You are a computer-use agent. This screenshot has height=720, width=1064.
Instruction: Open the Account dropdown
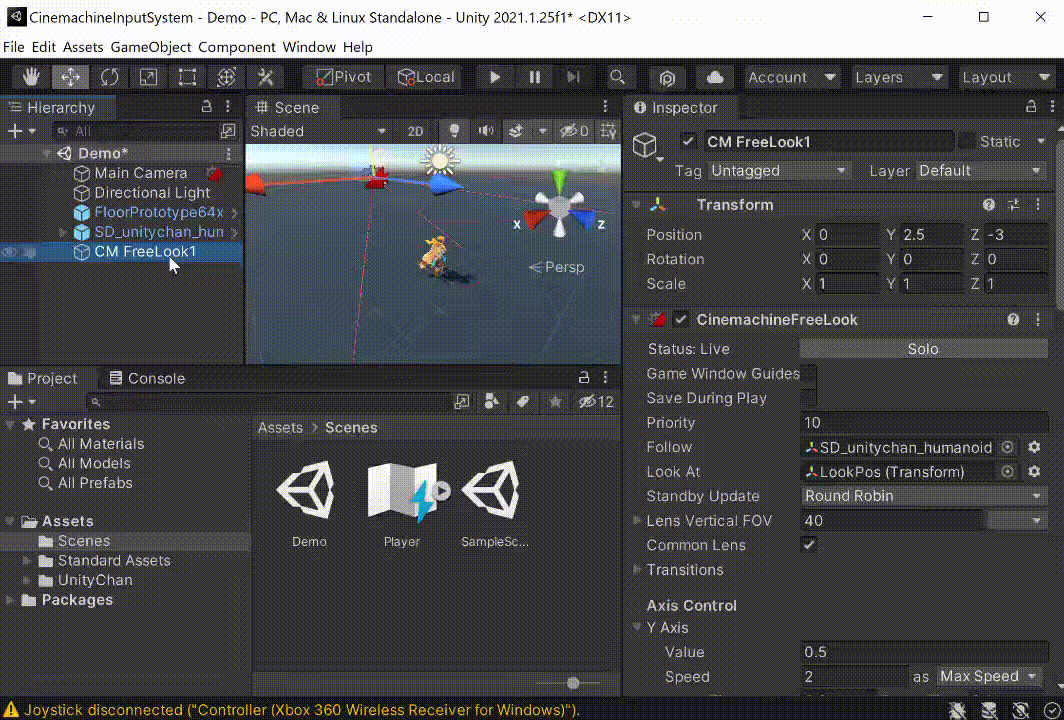pos(792,77)
